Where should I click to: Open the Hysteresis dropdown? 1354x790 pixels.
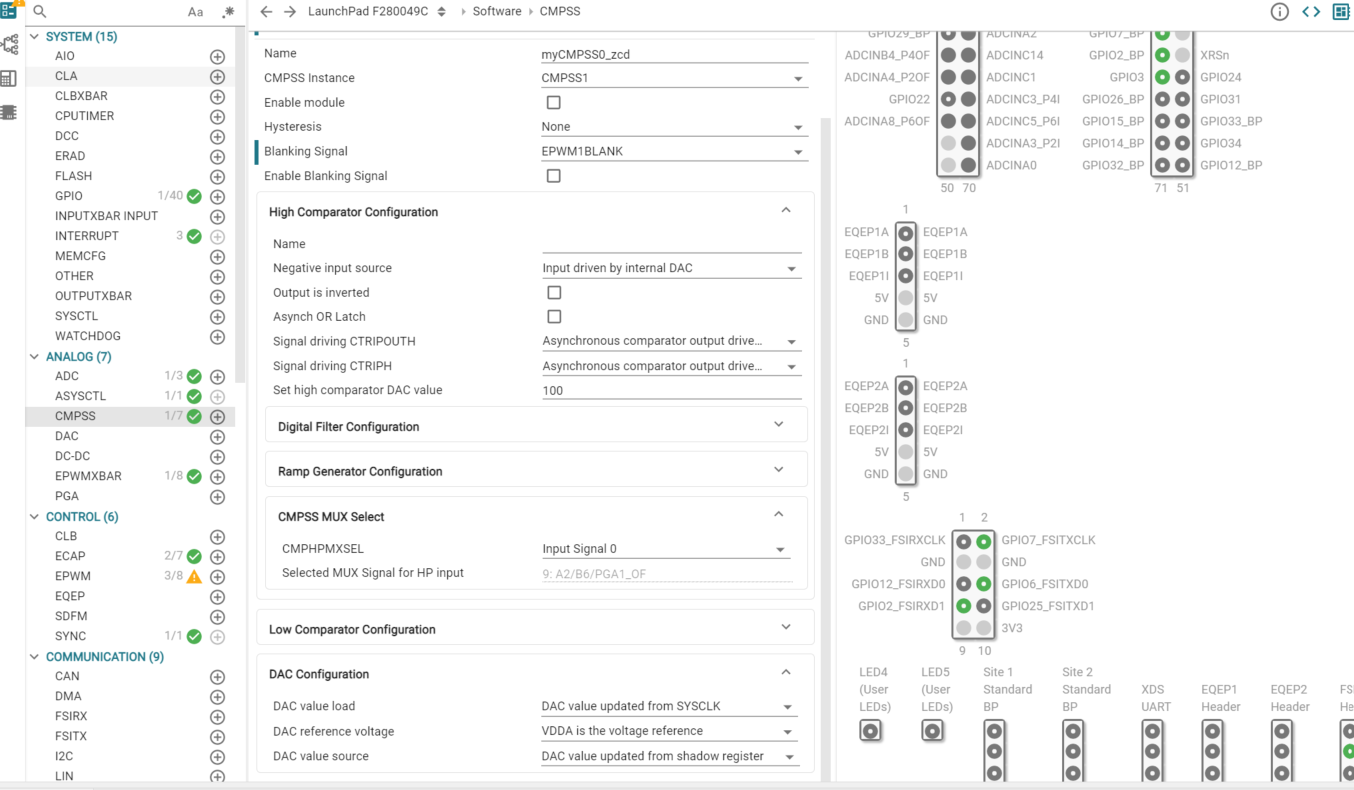(x=673, y=127)
